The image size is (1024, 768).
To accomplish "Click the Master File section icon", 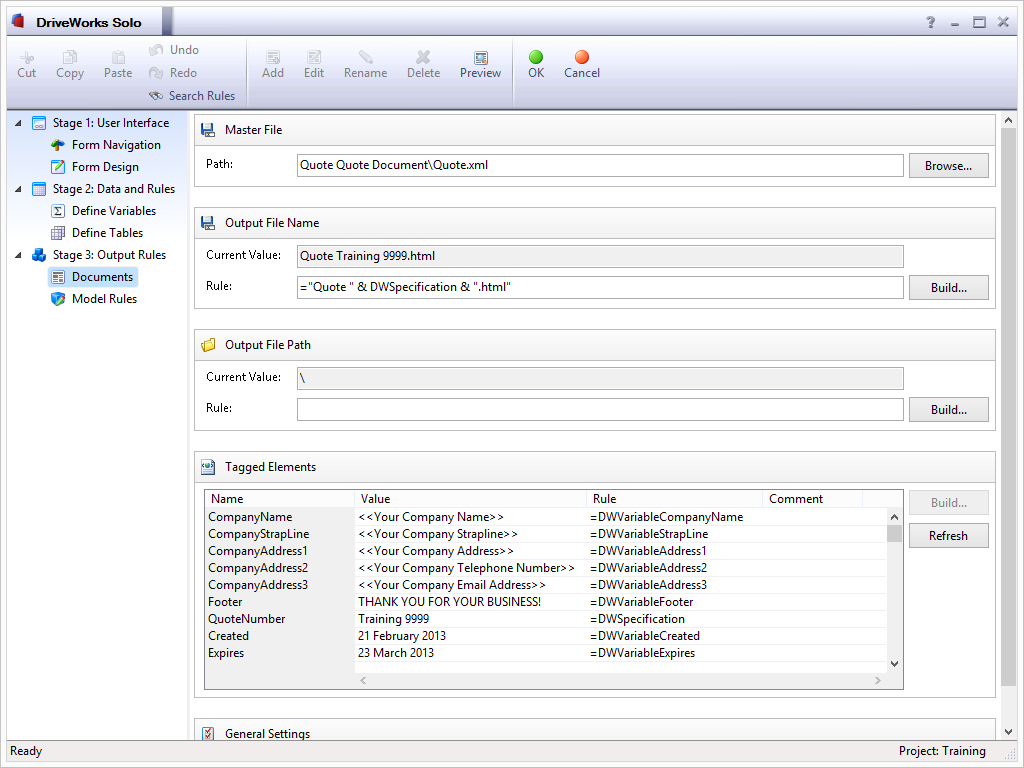I will pyautogui.click(x=208, y=130).
